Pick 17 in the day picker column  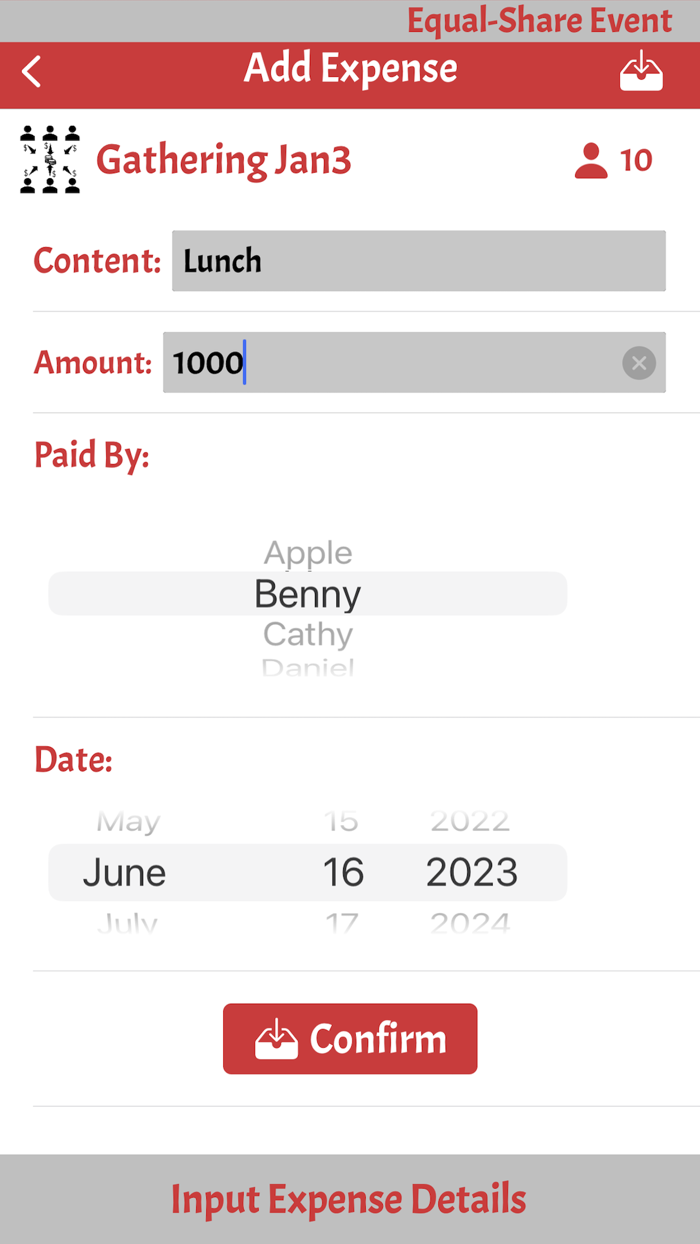[x=344, y=921]
